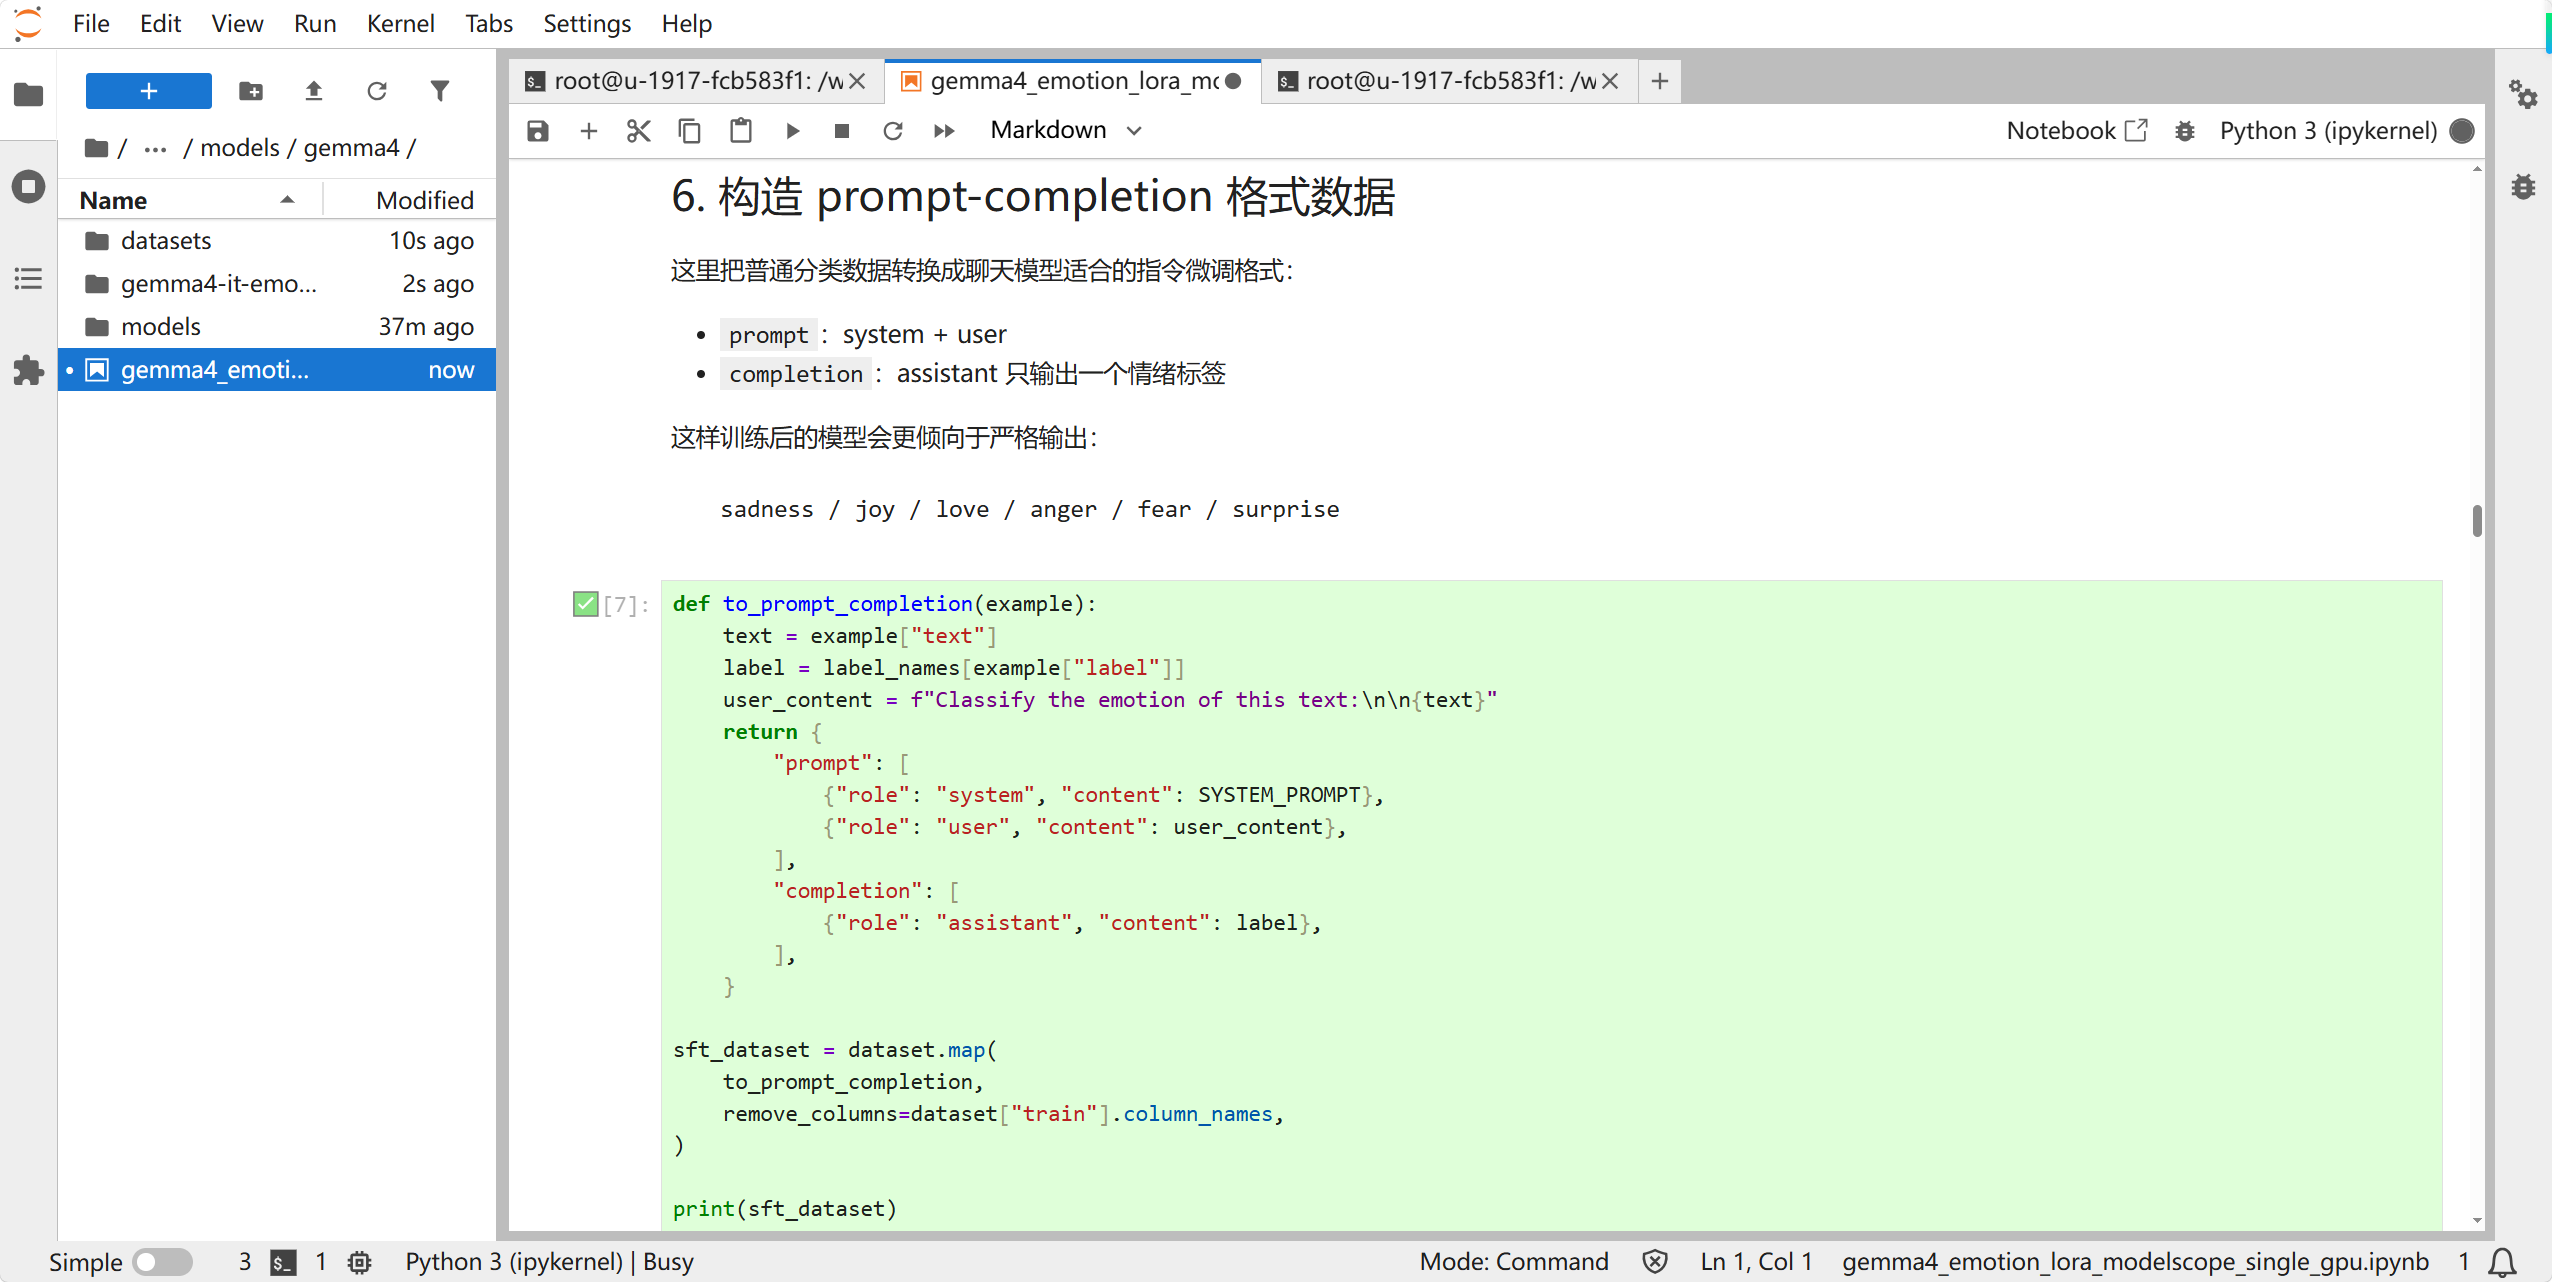This screenshot has height=1282, width=2552.
Task: Close the first terminal tab
Action: 858,82
